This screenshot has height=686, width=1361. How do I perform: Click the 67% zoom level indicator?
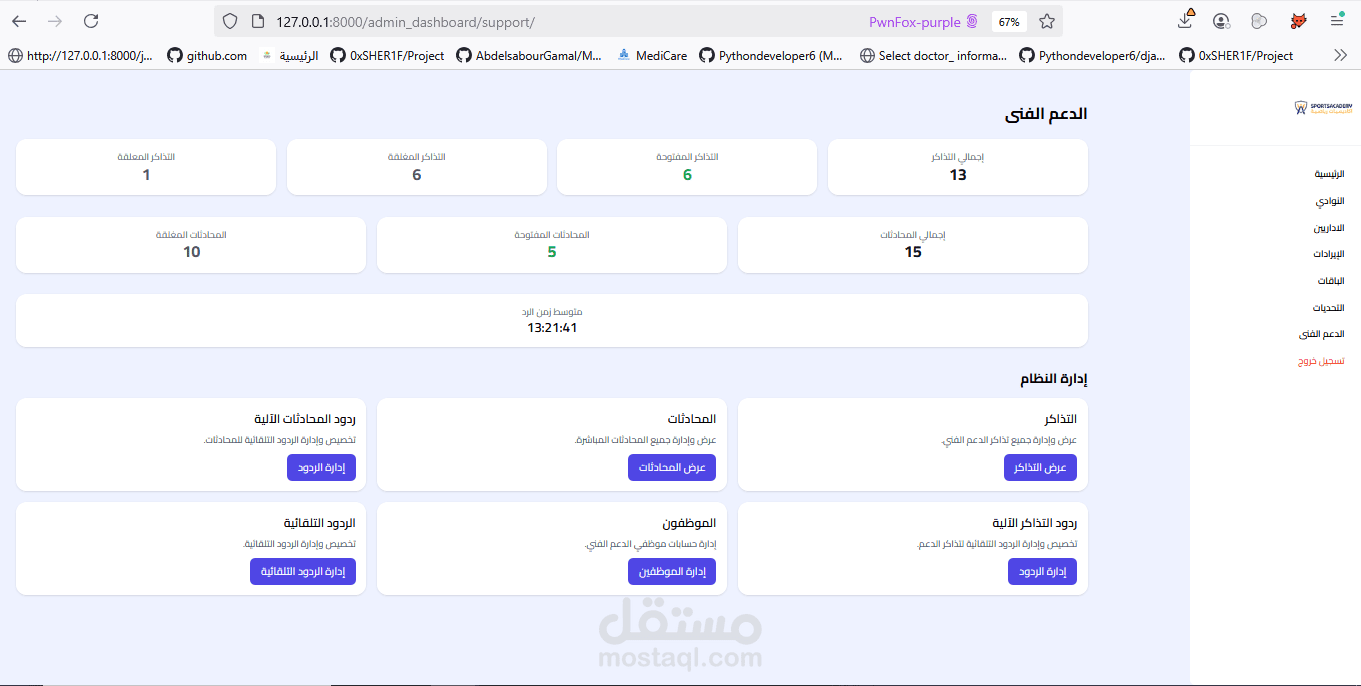click(1009, 21)
